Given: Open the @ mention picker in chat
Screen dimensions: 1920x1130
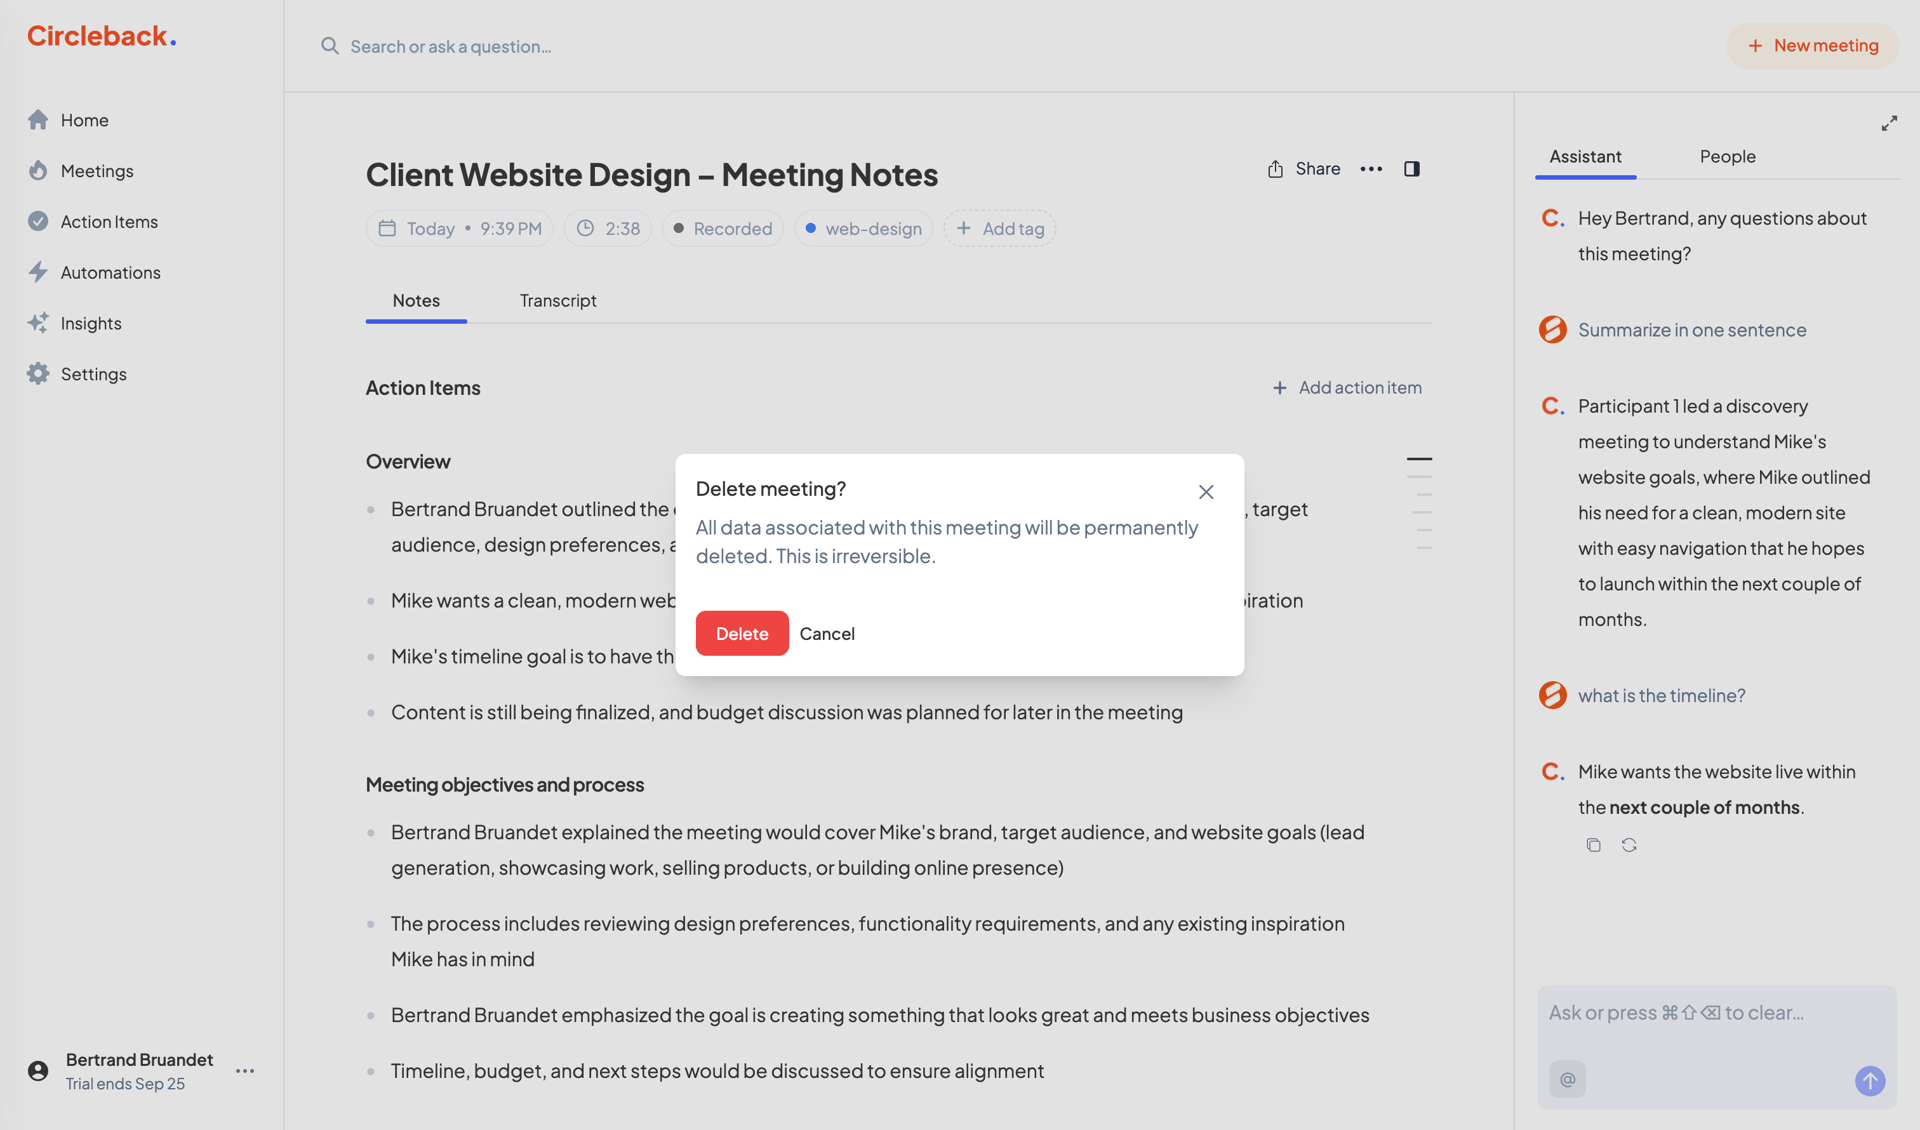Looking at the screenshot, I should point(1567,1079).
